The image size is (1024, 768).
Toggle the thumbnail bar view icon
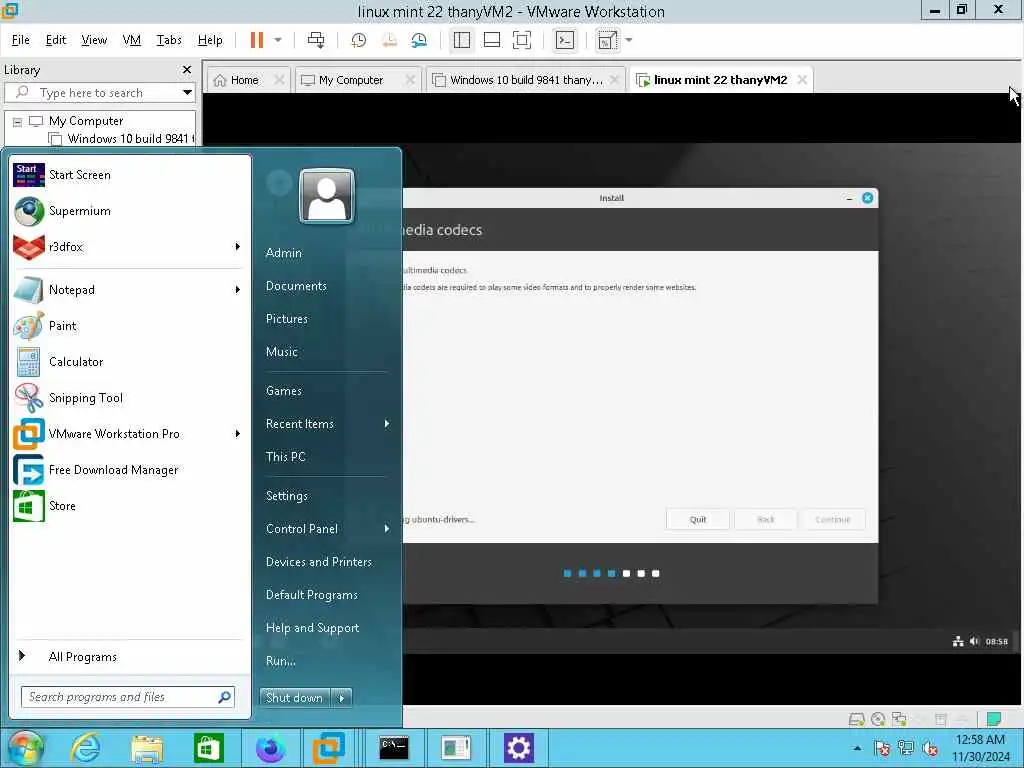(492, 40)
